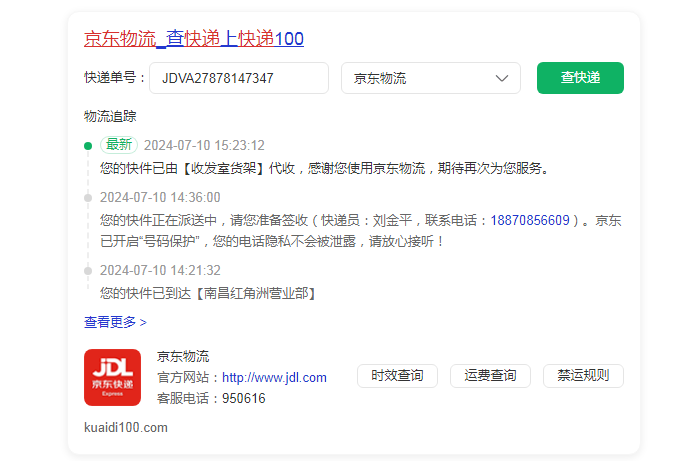Click the 物流追踪 section heading
Screen dimensions: 681x461
click(x=110, y=116)
